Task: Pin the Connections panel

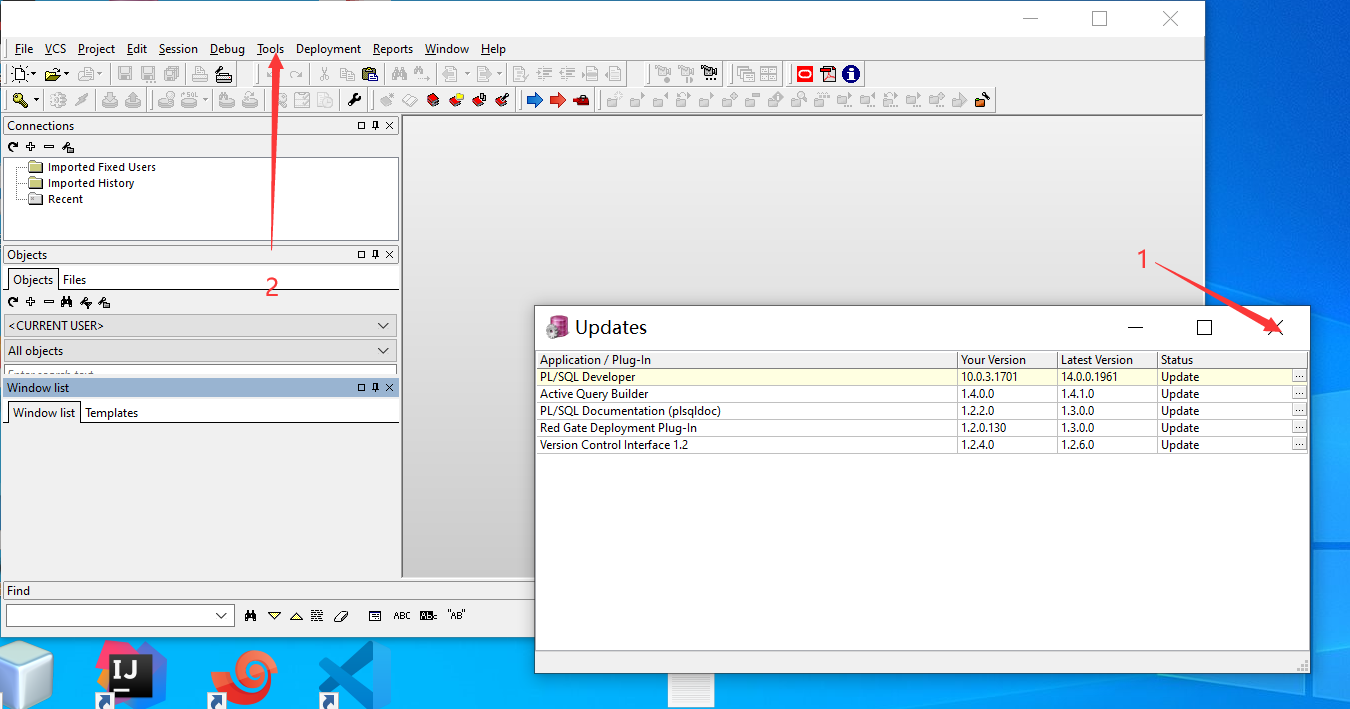Action: [376, 126]
